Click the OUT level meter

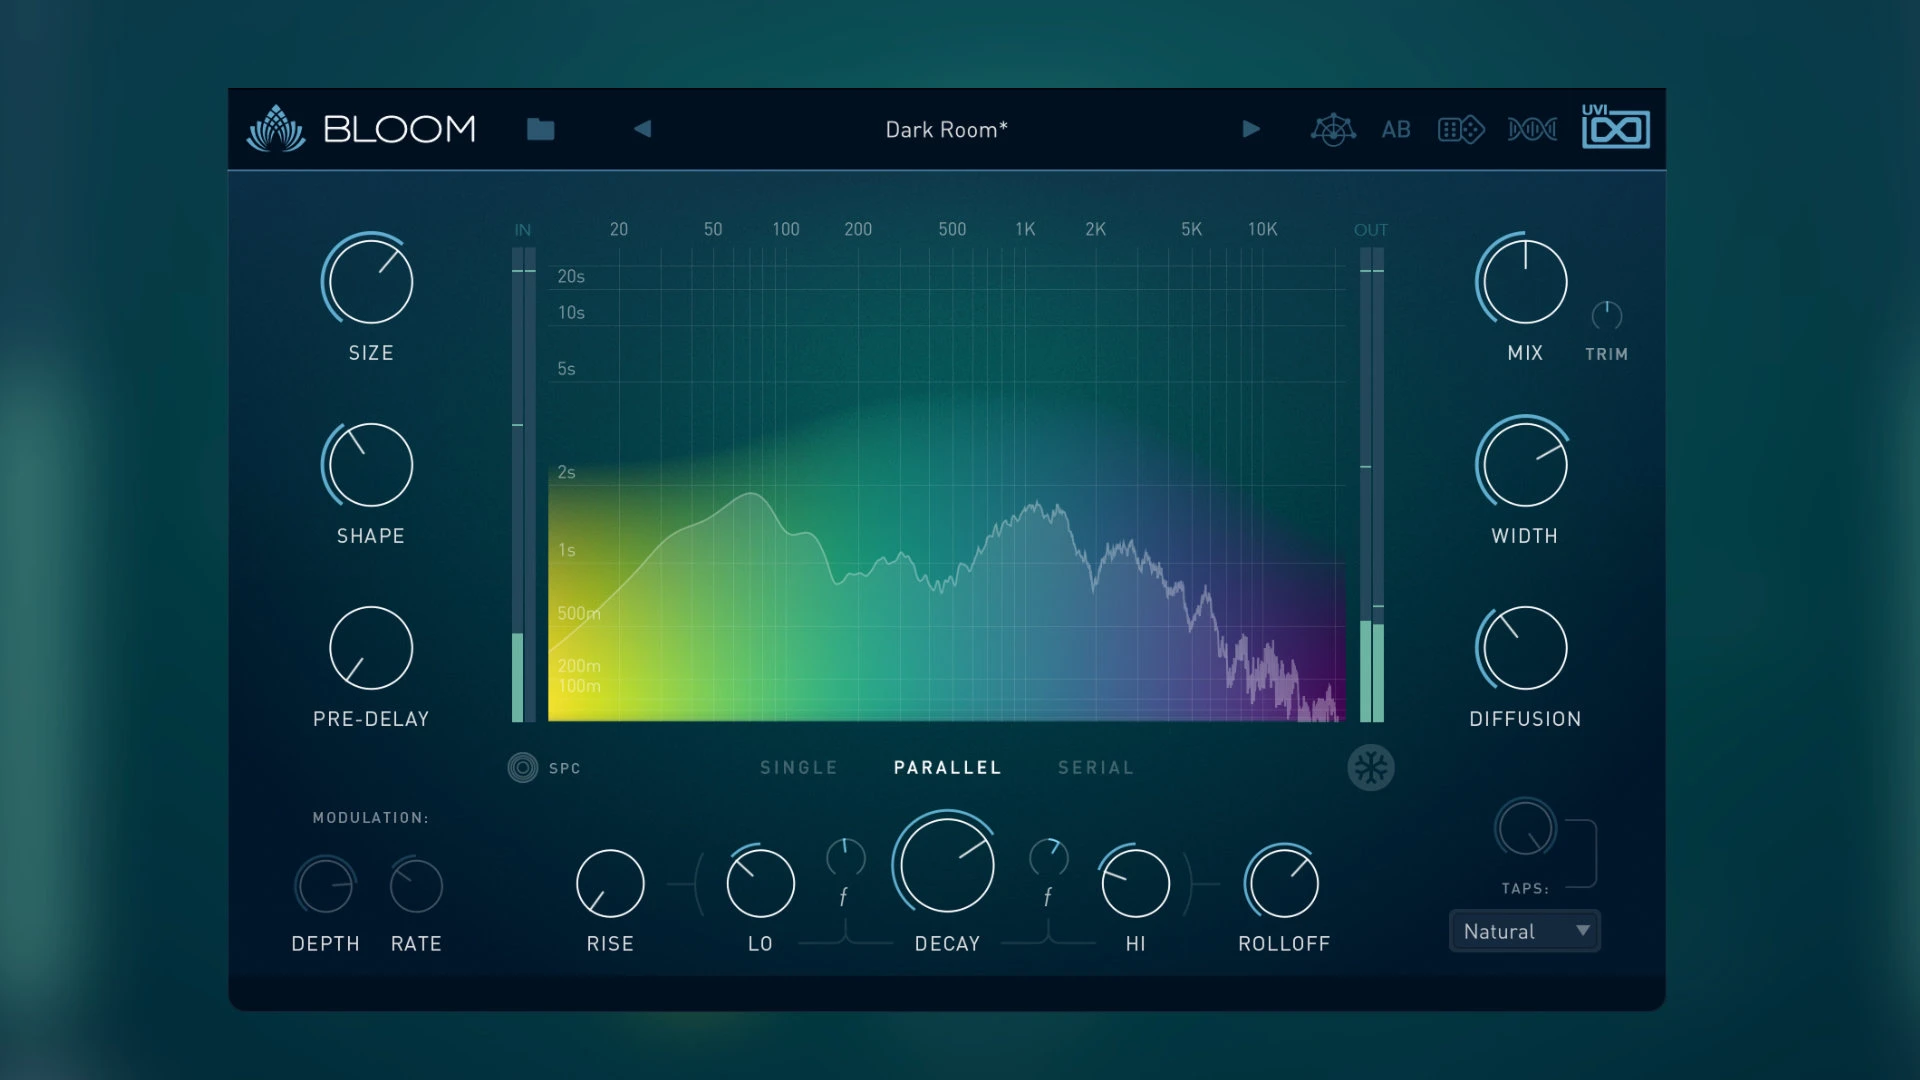click(x=1371, y=485)
